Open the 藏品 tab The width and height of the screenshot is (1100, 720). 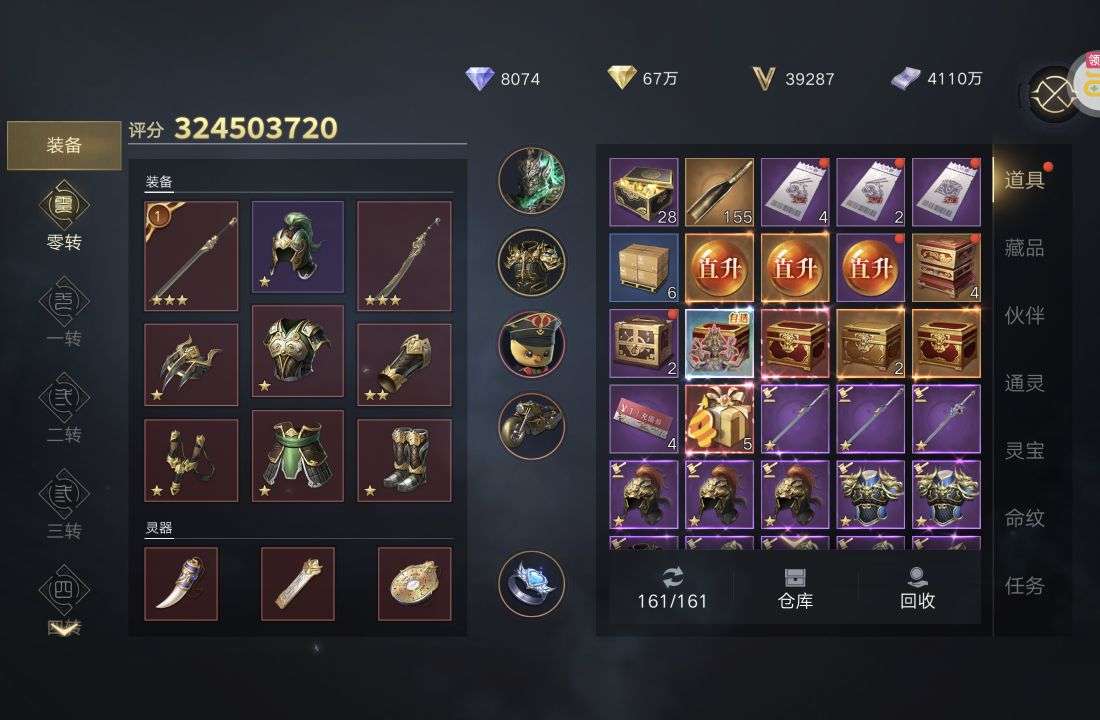[x=1024, y=248]
